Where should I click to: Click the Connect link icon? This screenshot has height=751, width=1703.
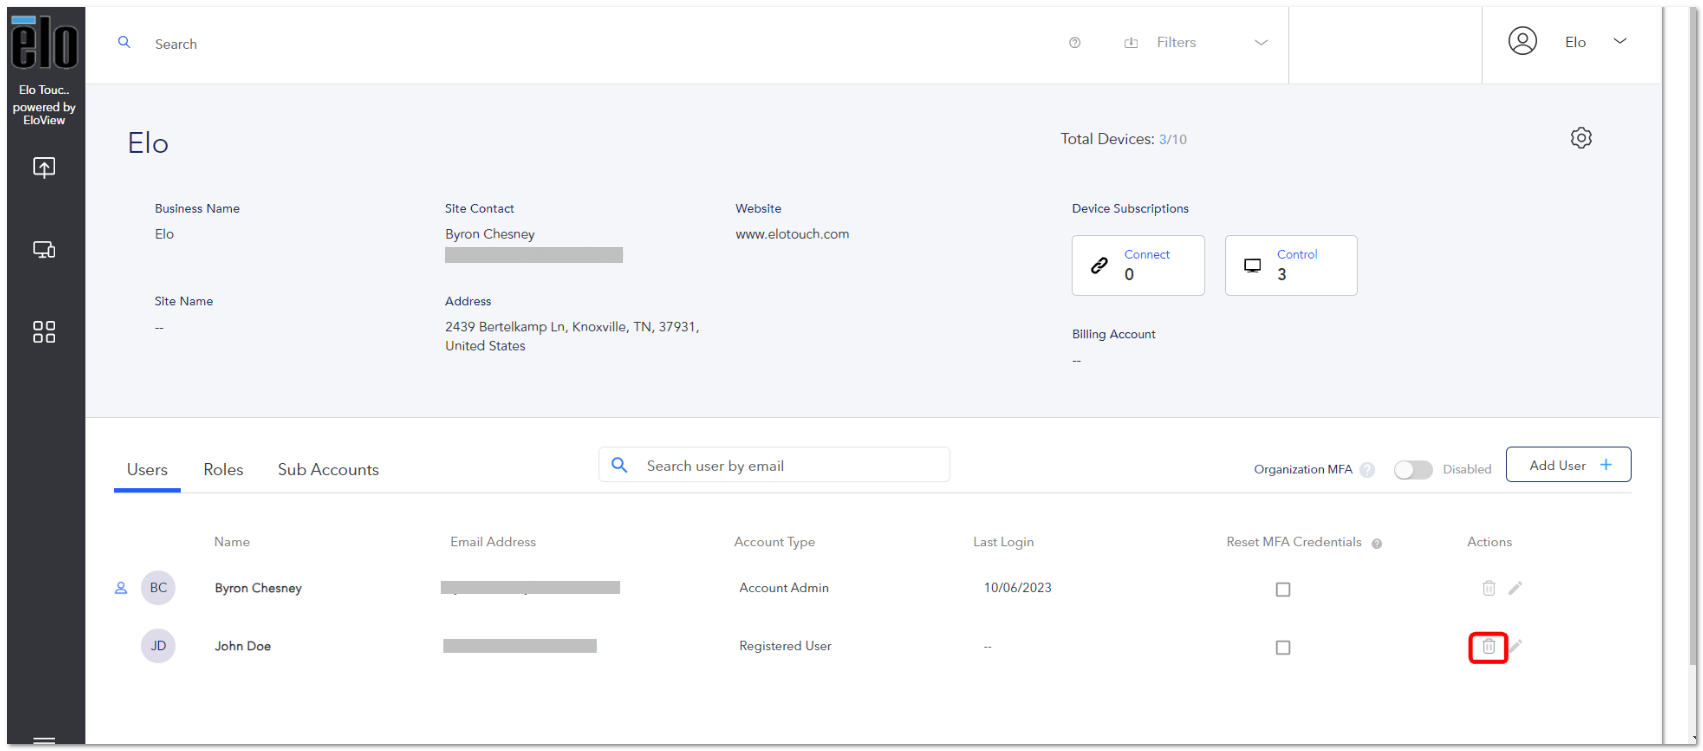point(1099,265)
